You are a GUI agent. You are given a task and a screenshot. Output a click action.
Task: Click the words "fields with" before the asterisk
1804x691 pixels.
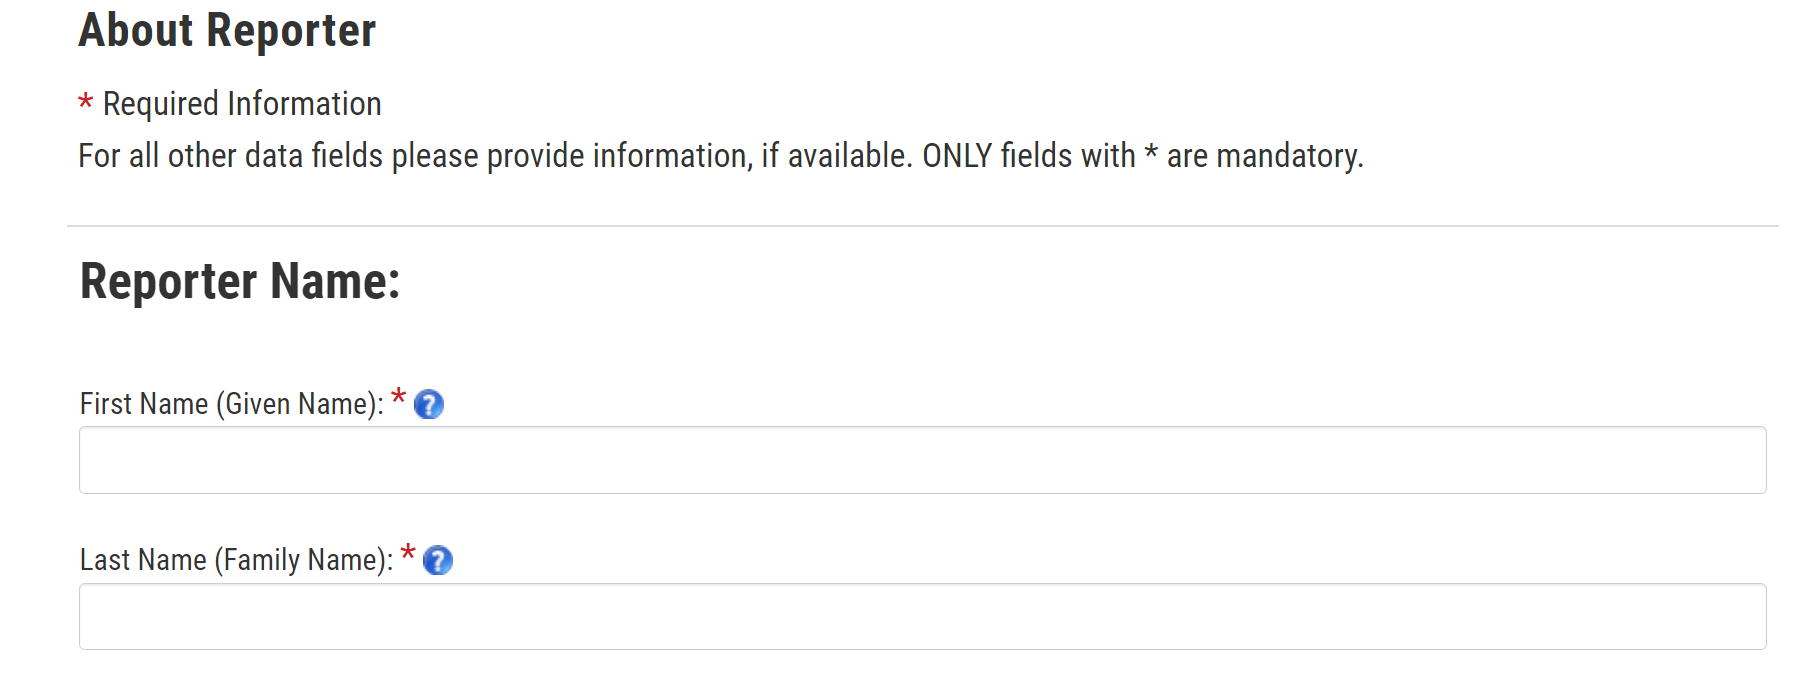coord(1068,156)
